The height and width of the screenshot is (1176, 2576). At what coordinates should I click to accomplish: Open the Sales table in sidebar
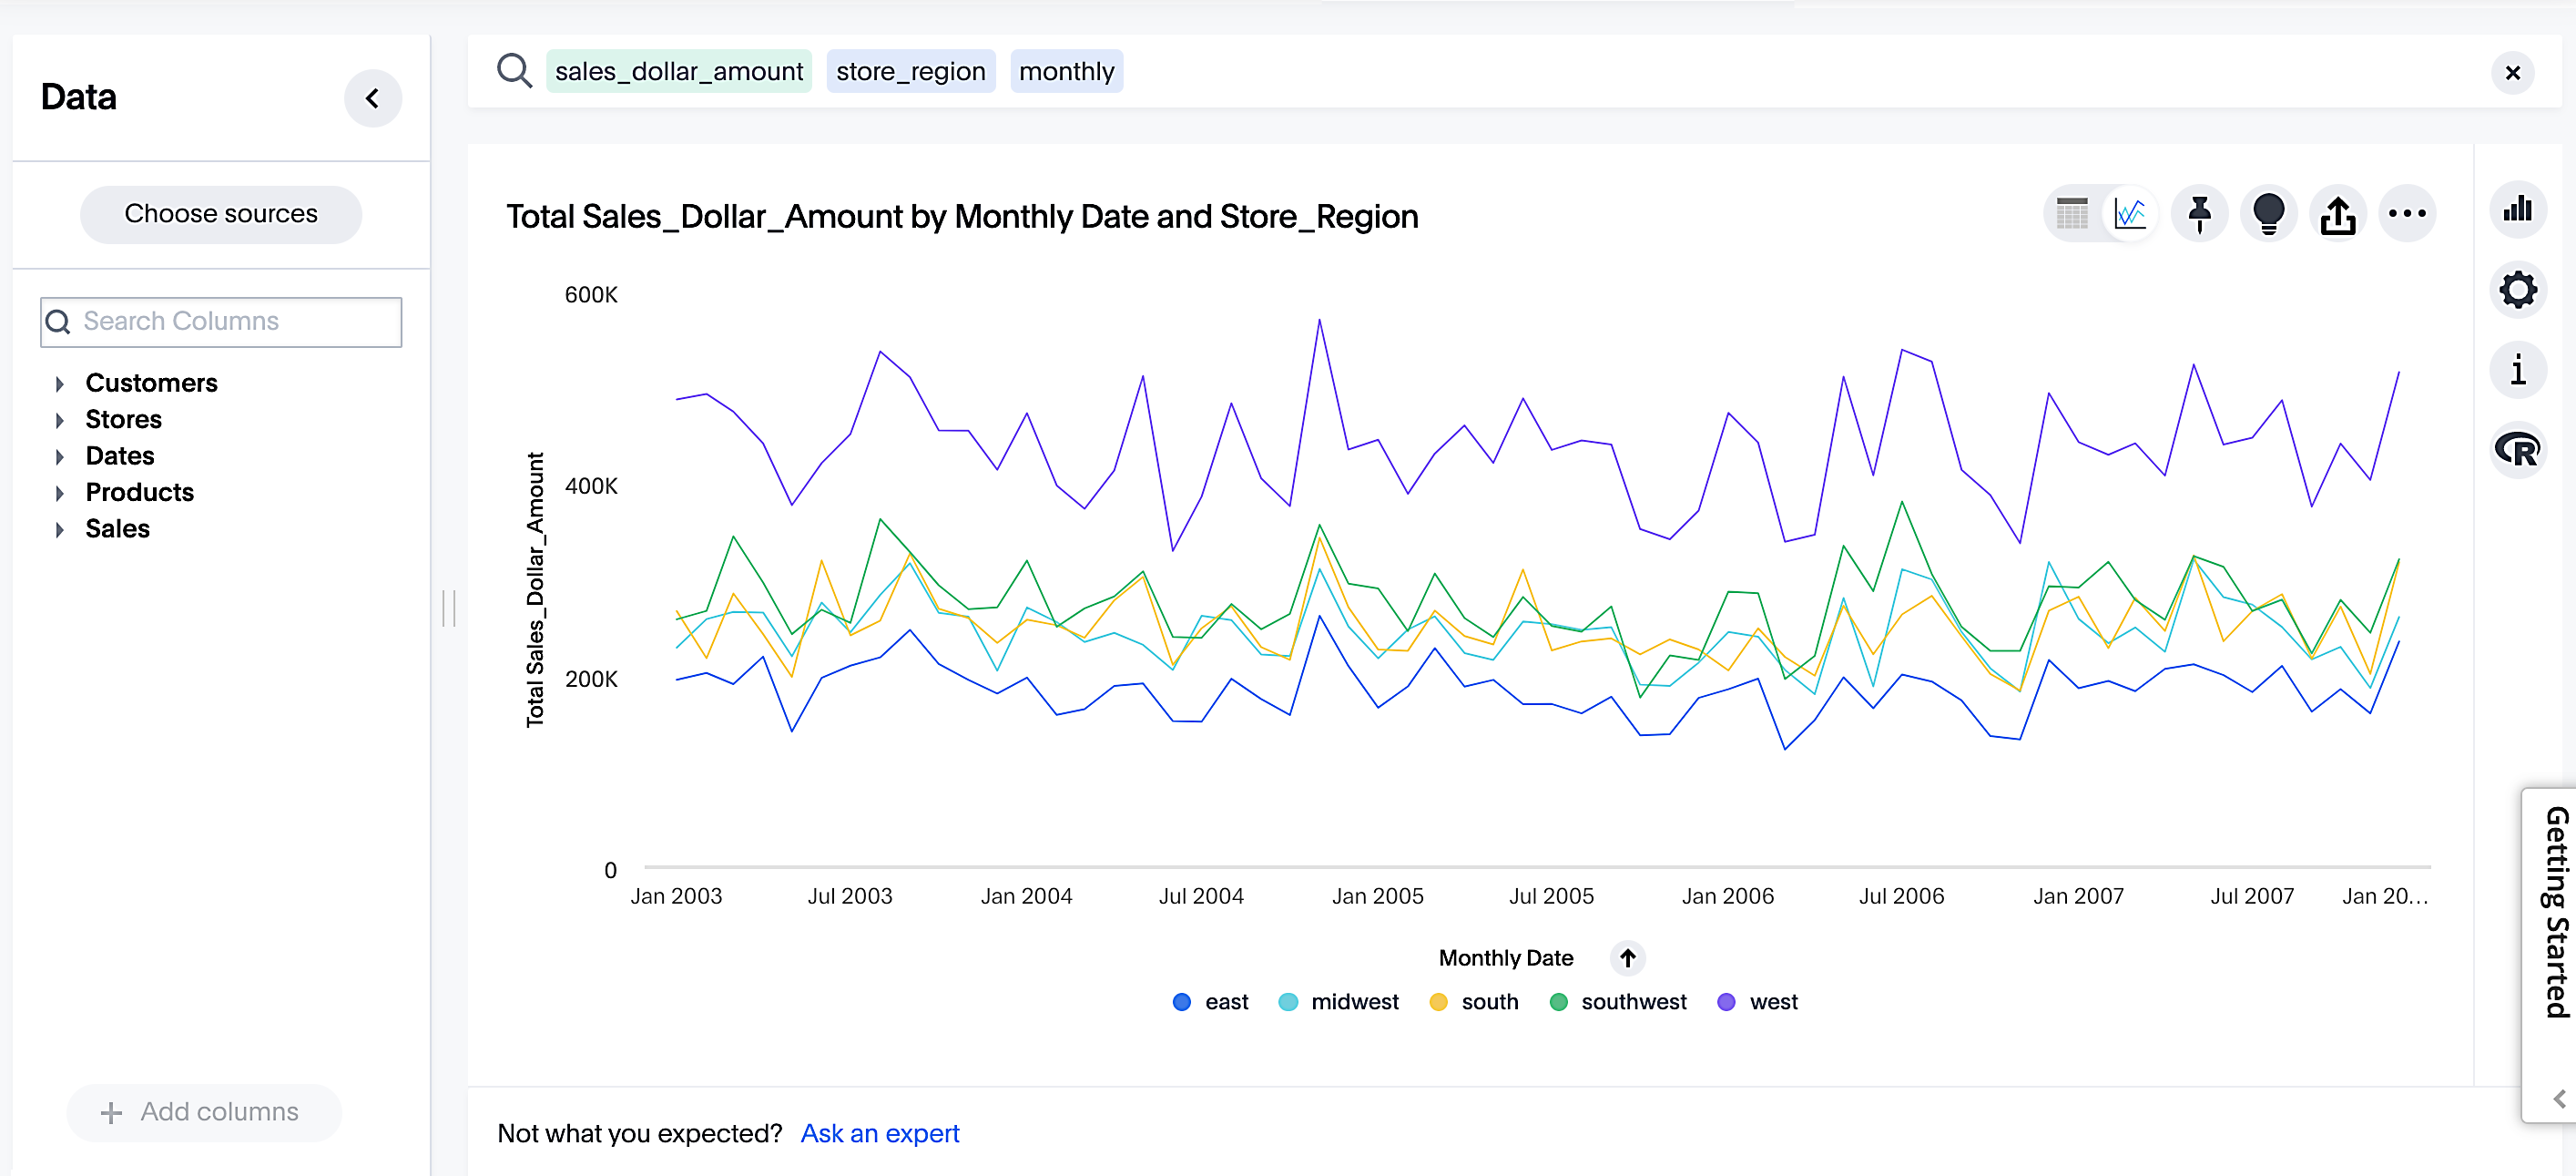[x=117, y=529]
